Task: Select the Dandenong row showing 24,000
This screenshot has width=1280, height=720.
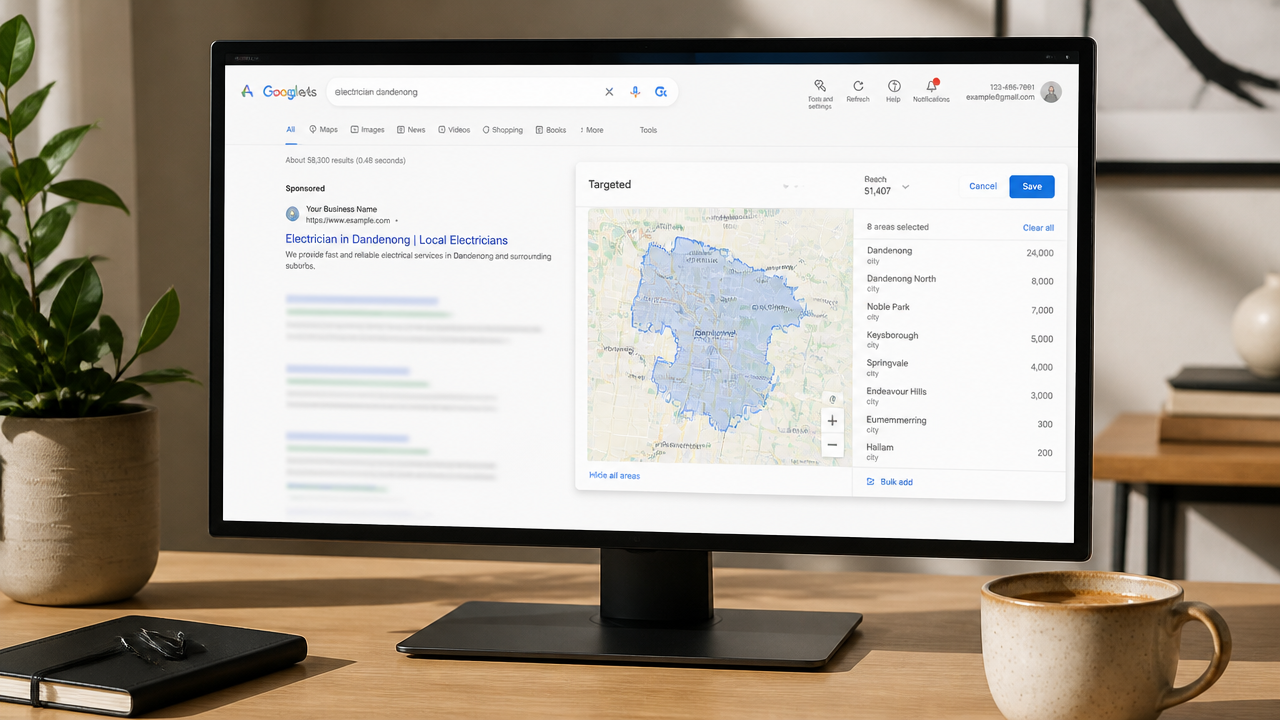Action: pos(960,255)
